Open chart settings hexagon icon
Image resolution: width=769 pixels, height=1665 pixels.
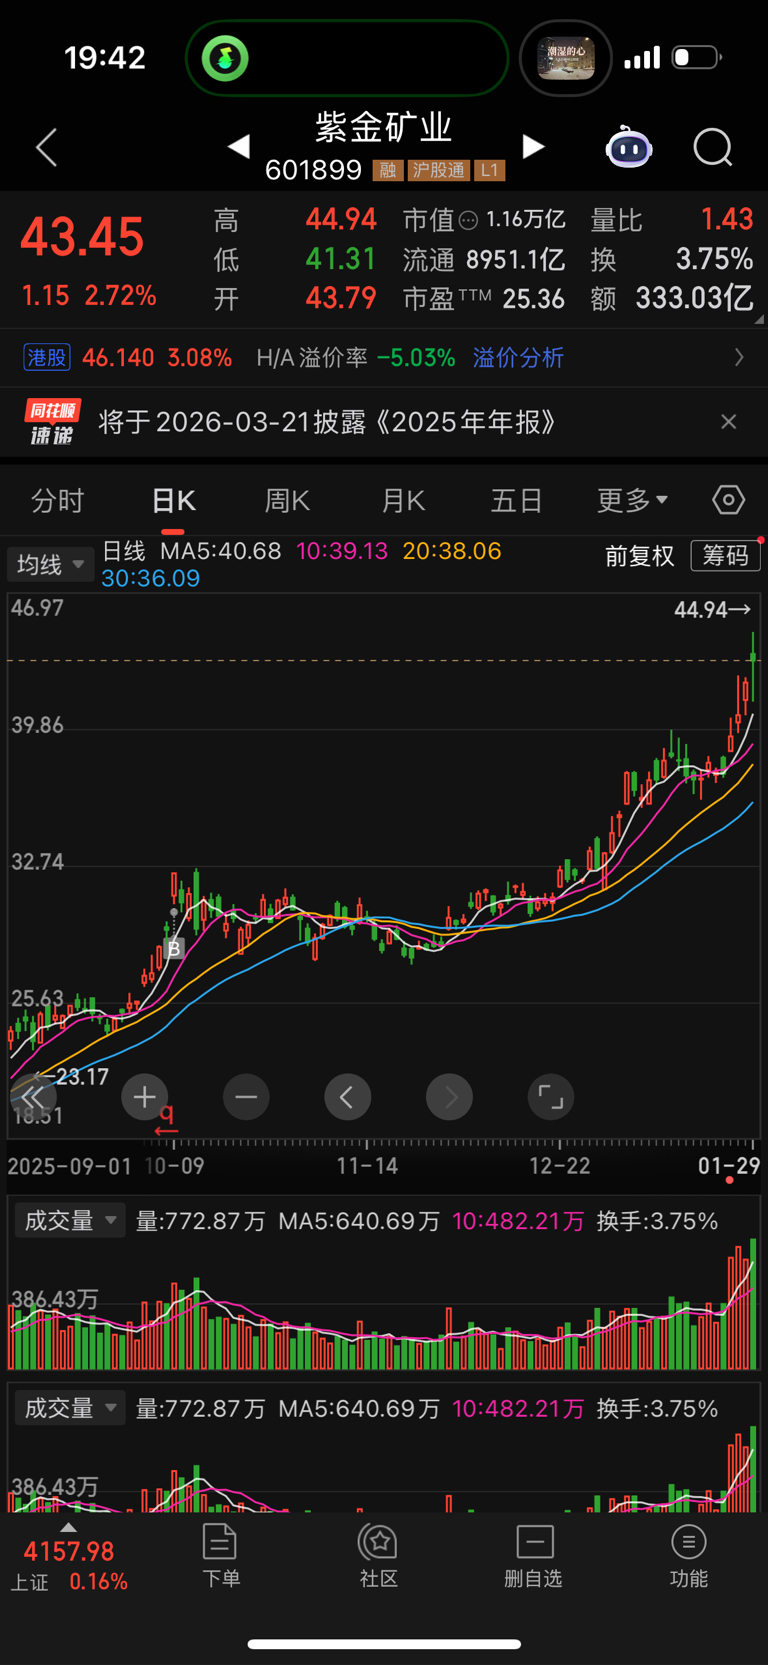tap(728, 499)
